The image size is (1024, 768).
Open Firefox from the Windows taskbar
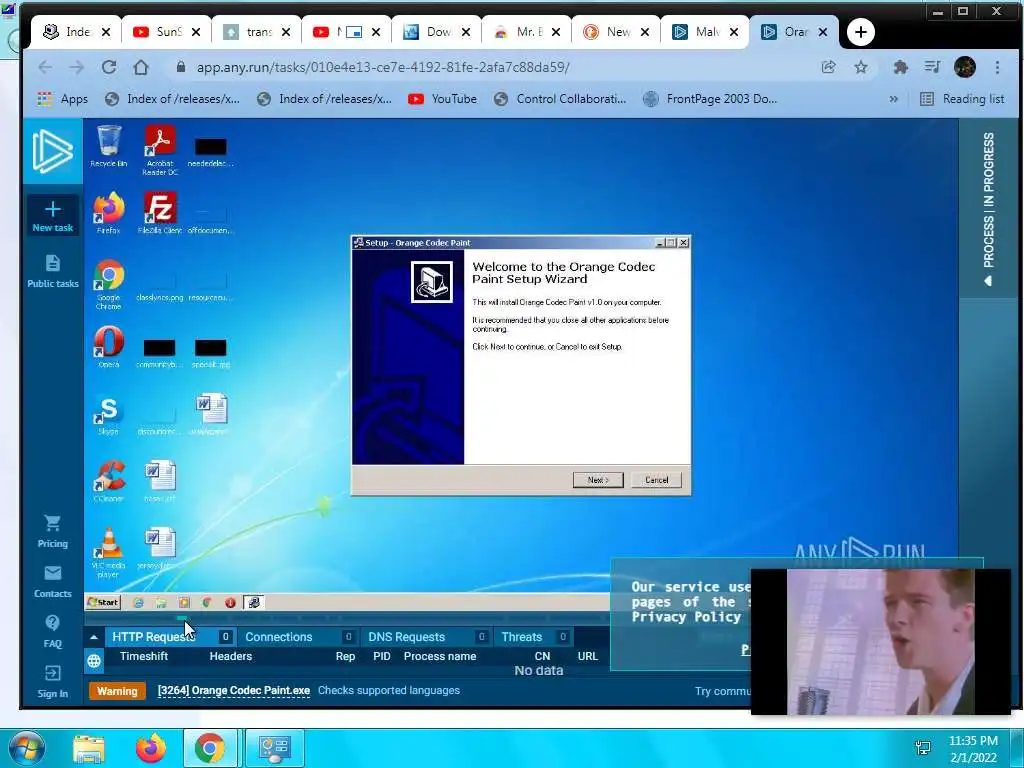(150, 748)
